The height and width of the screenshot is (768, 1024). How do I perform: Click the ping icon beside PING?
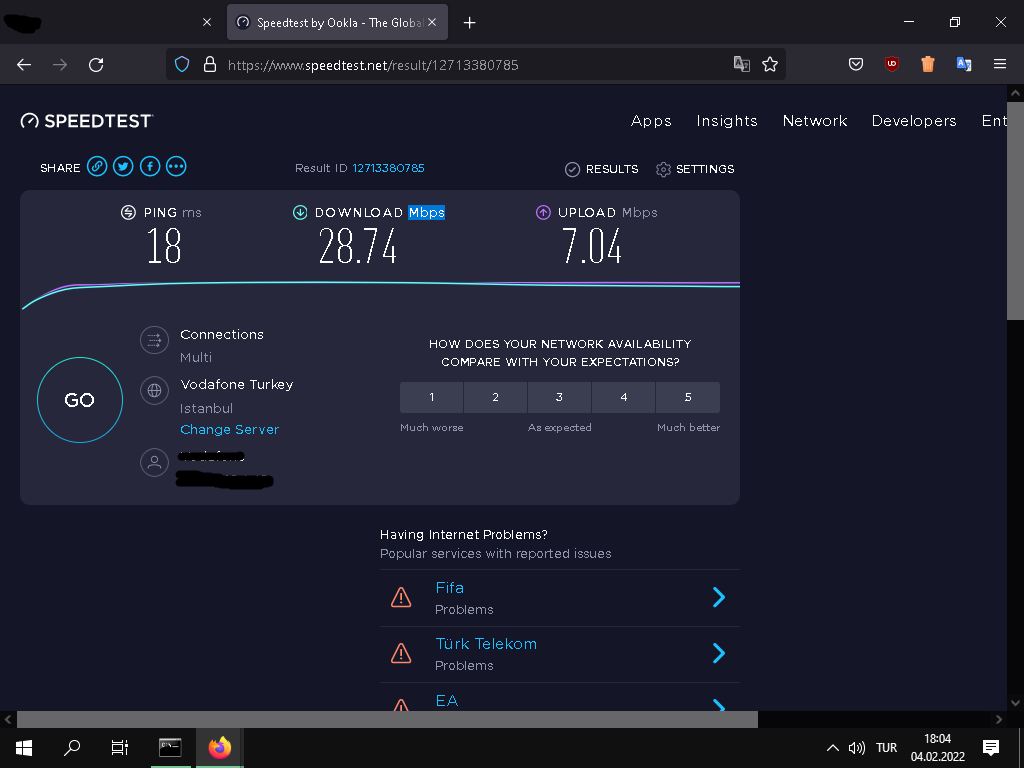point(128,212)
